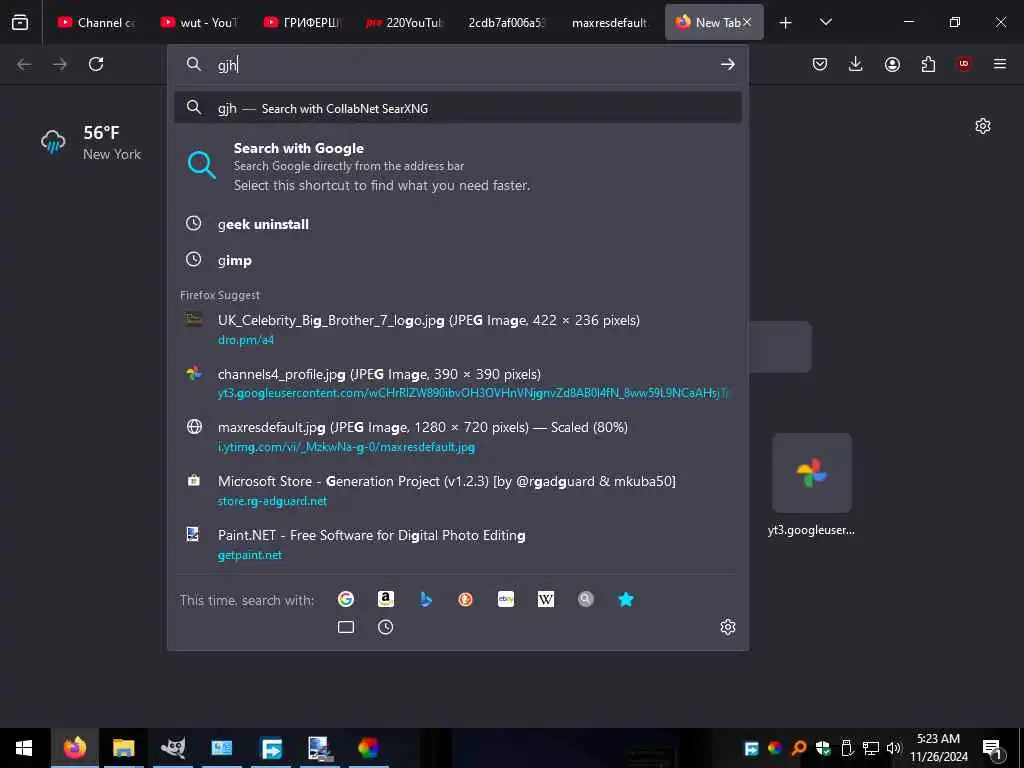
Task: Search this time in Bookmarks star
Action: tap(626, 599)
